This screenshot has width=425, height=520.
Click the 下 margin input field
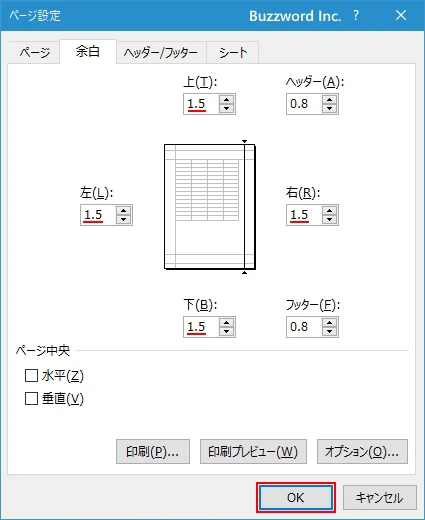coord(202,327)
